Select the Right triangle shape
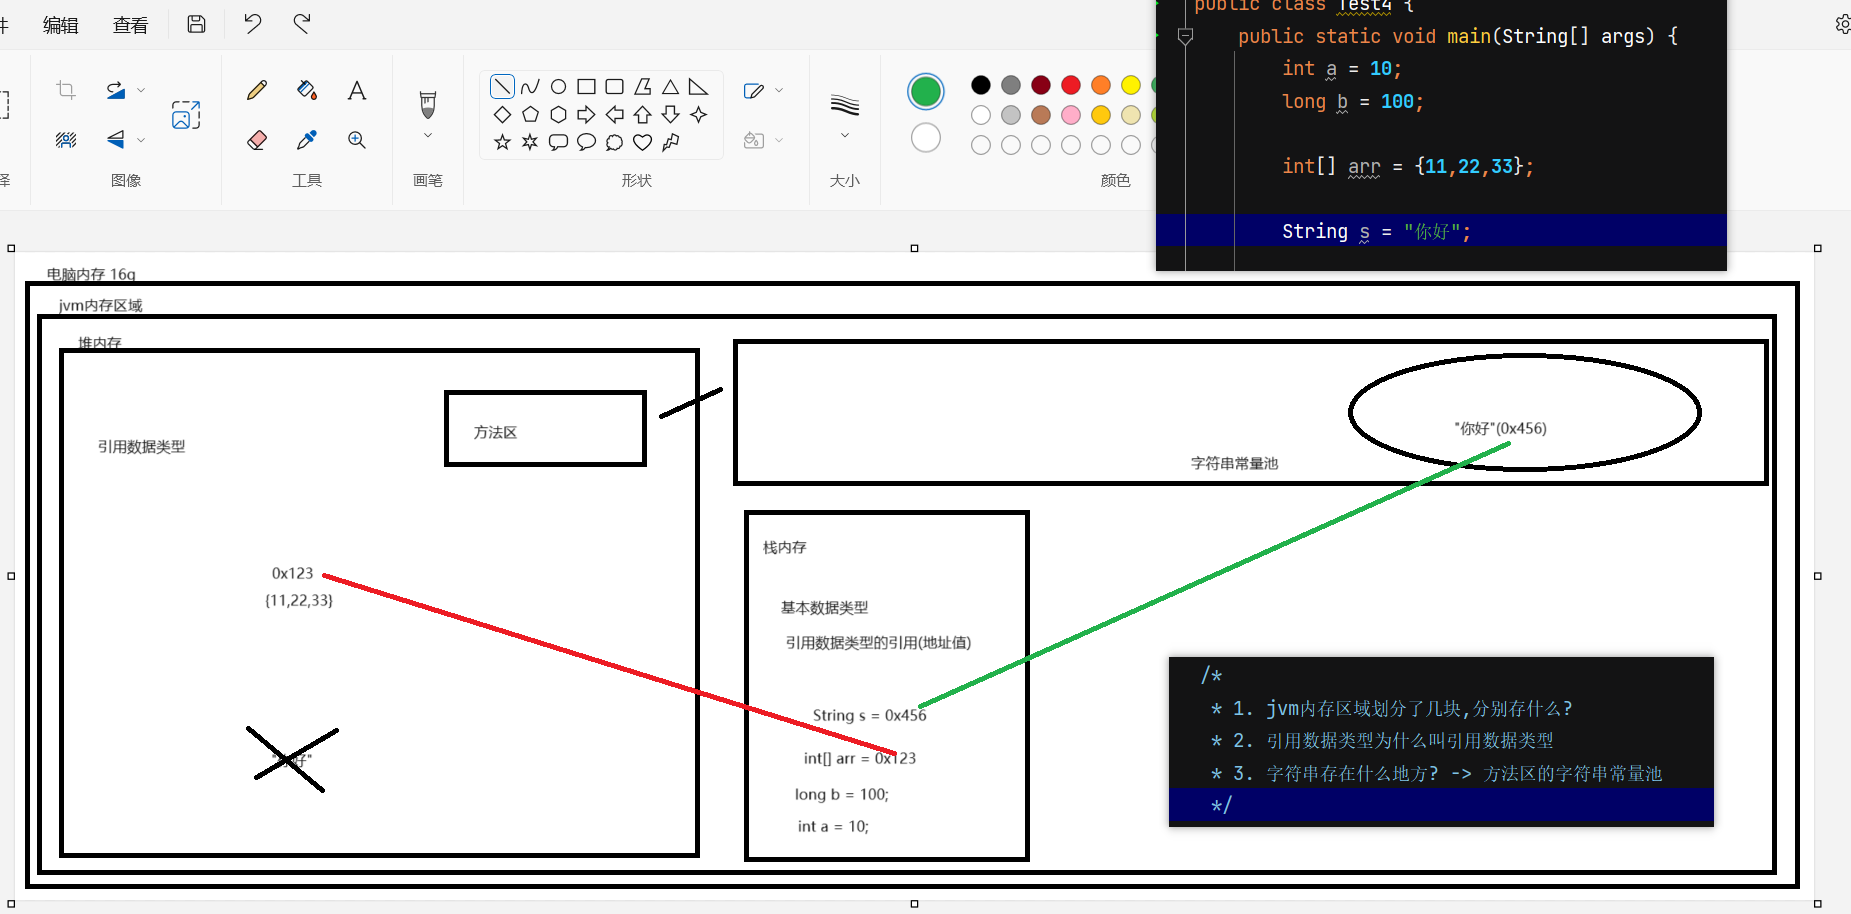Screen dimensions: 1851x914 click(x=698, y=87)
